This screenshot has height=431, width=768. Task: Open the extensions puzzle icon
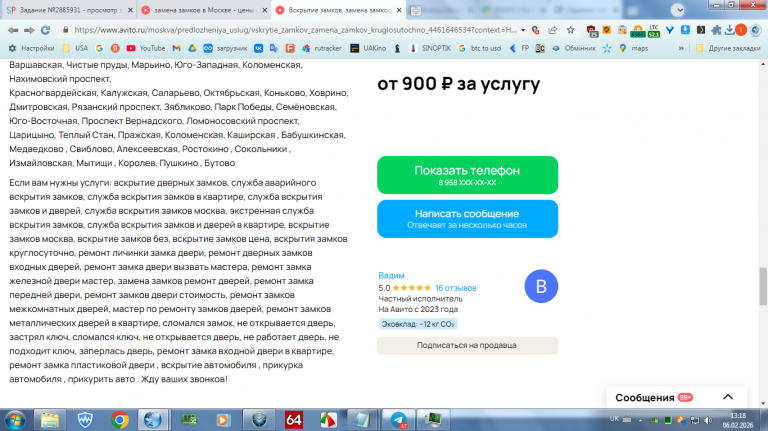[x=716, y=30]
